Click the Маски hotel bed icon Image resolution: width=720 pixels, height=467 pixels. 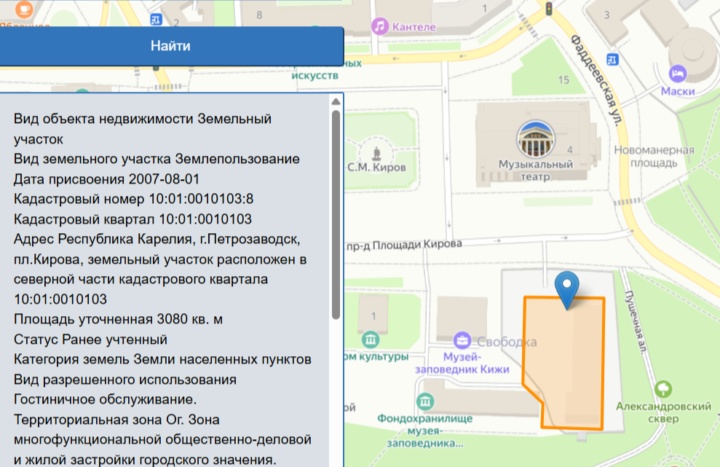coord(678,73)
